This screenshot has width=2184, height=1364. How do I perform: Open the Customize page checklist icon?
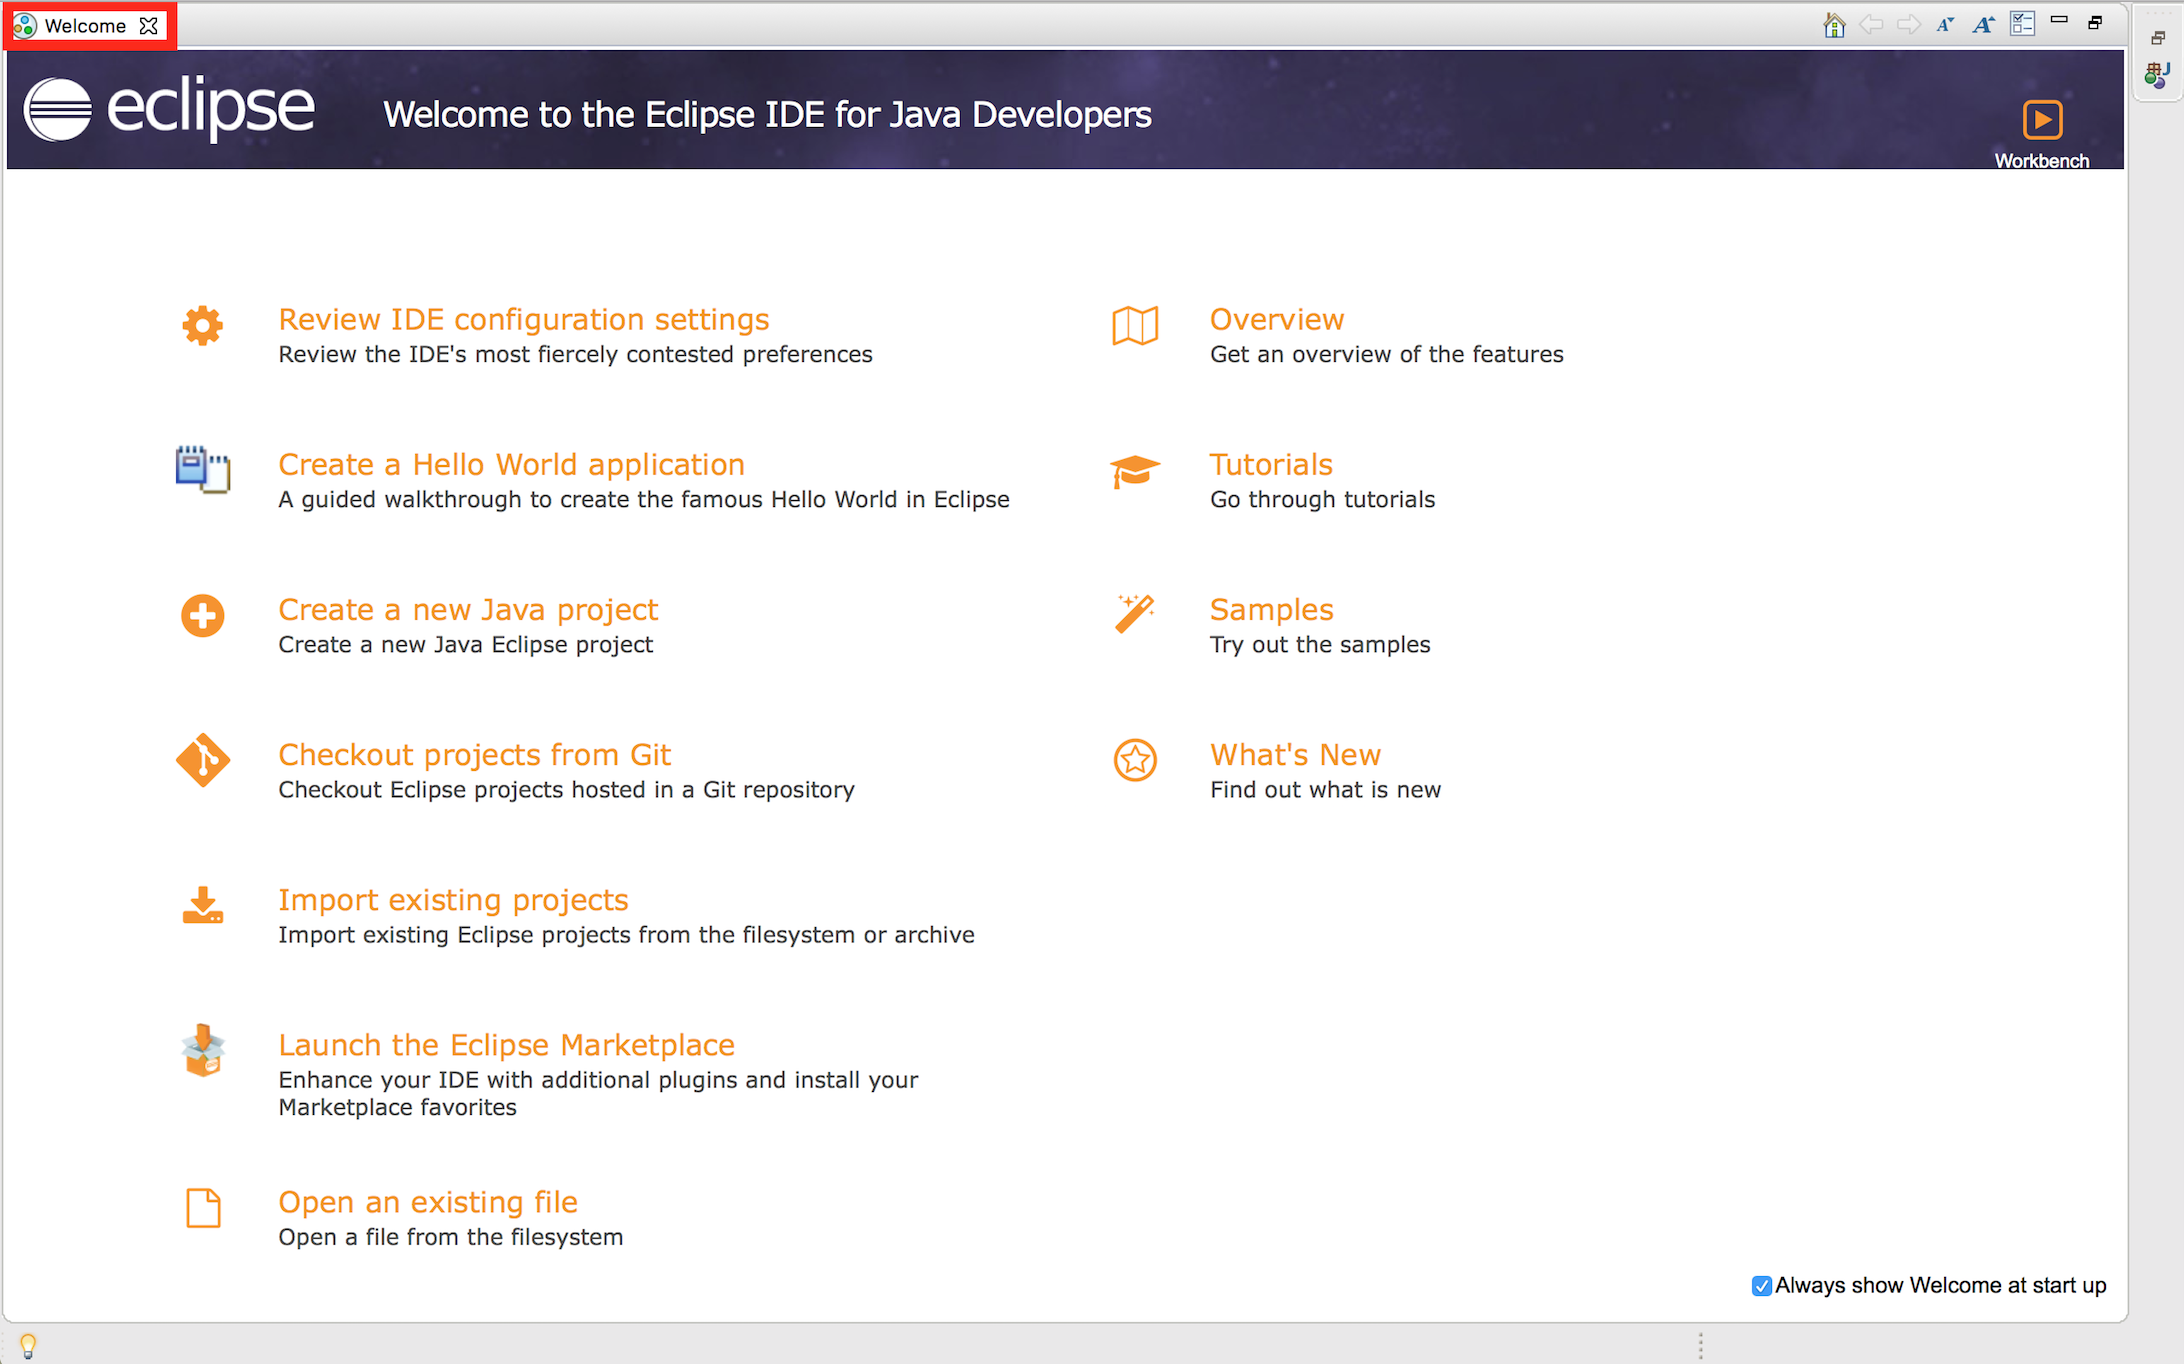point(2022,24)
